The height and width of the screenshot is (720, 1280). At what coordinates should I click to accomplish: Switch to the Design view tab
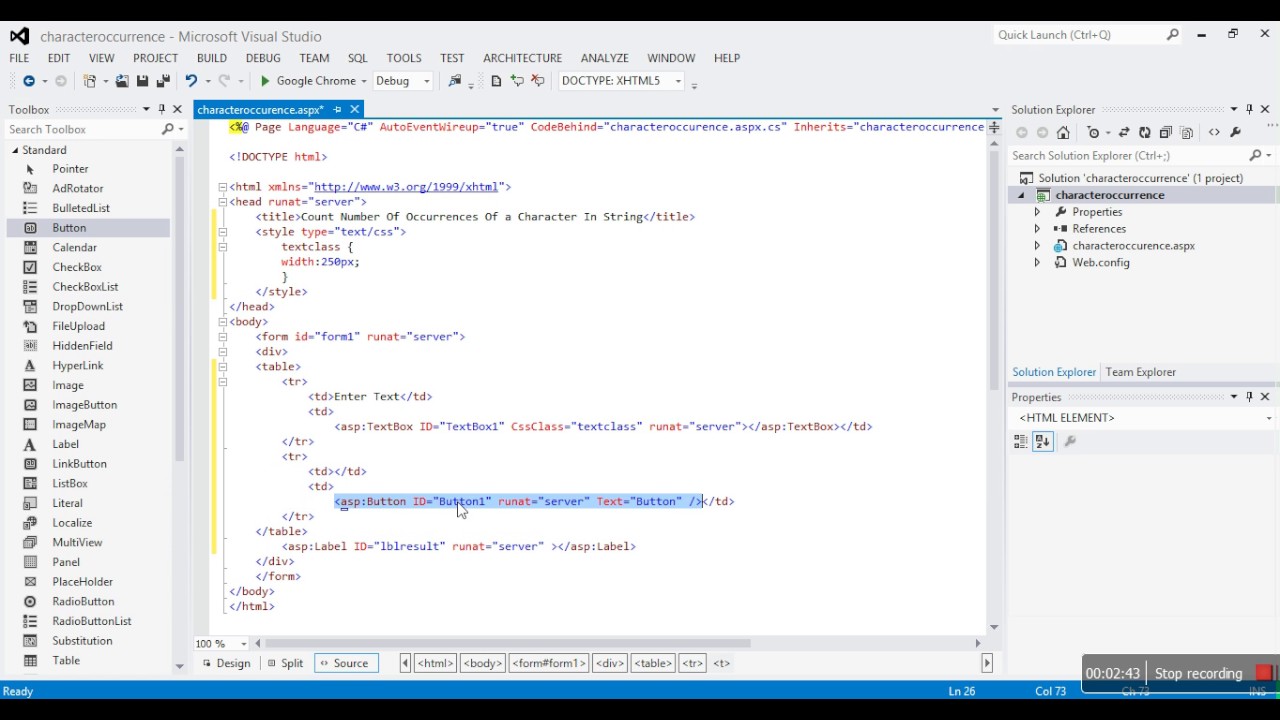(x=226, y=664)
